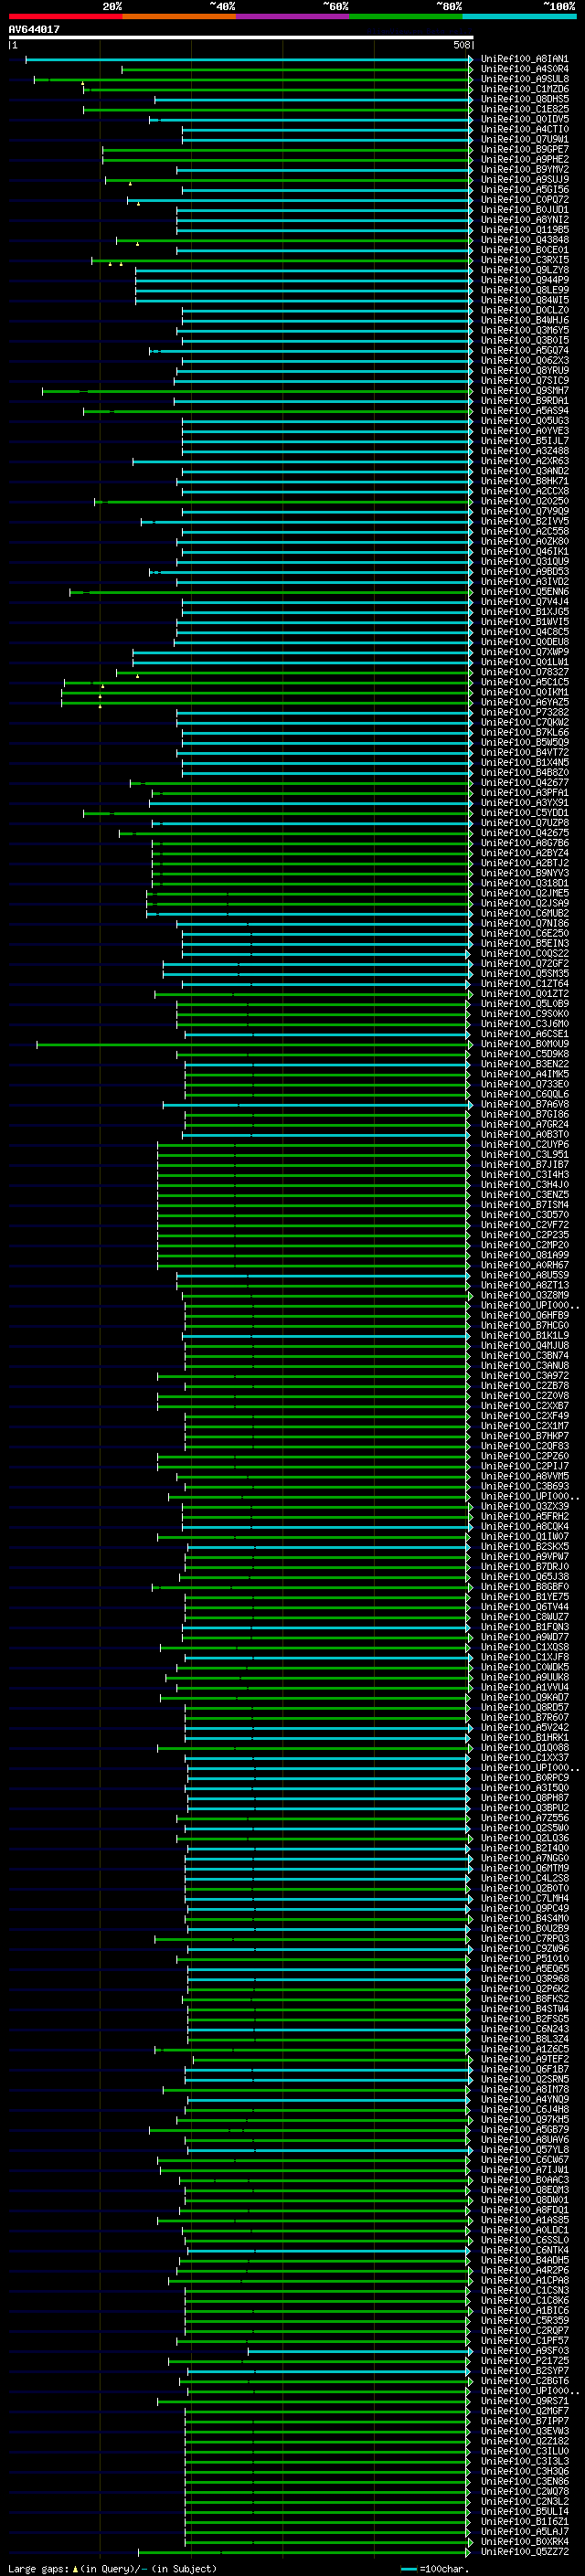585x2576 pixels.
Task: Click the white query bar under AV644017
Action: (x=241, y=37)
